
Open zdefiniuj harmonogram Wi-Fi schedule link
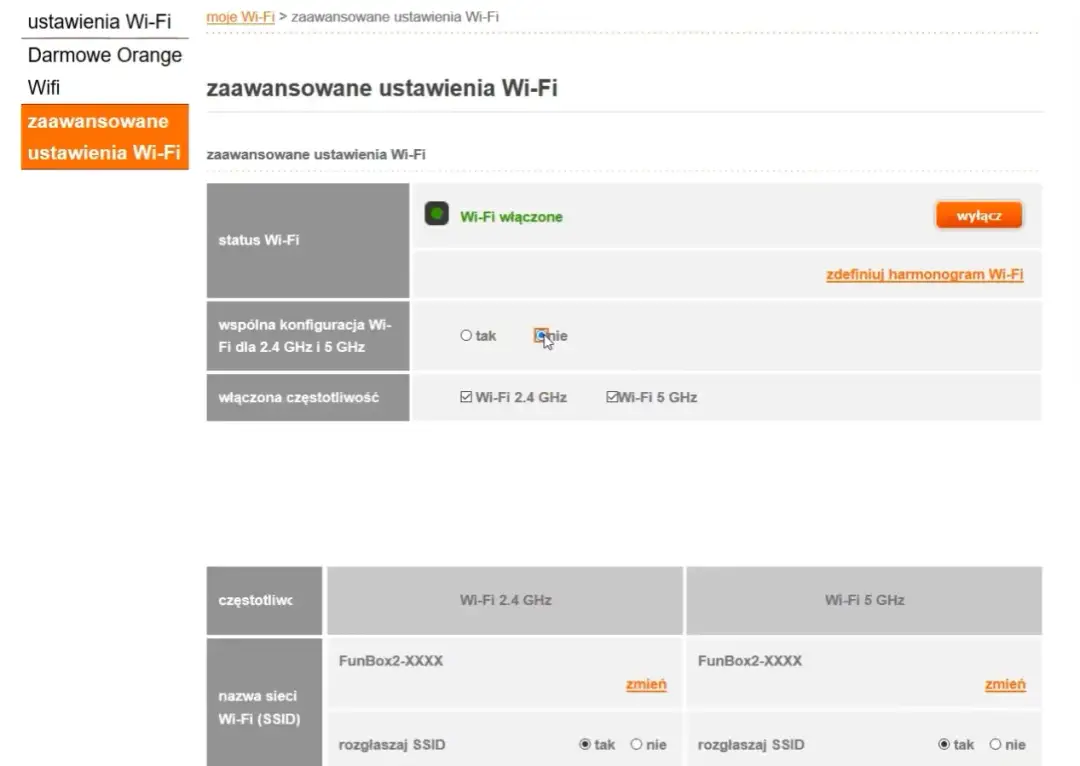click(925, 274)
